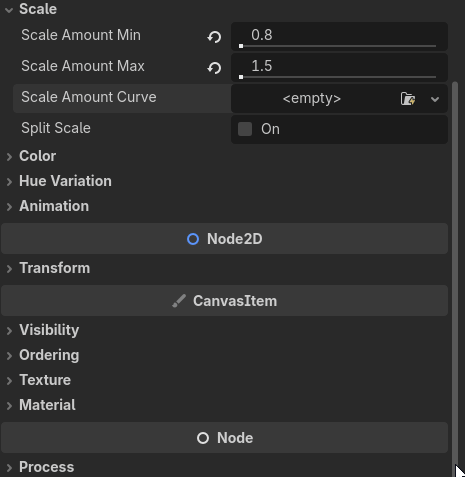Click the quick load icon for Scale Amount Curve
This screenshot has width=465, height=477.
408,99
